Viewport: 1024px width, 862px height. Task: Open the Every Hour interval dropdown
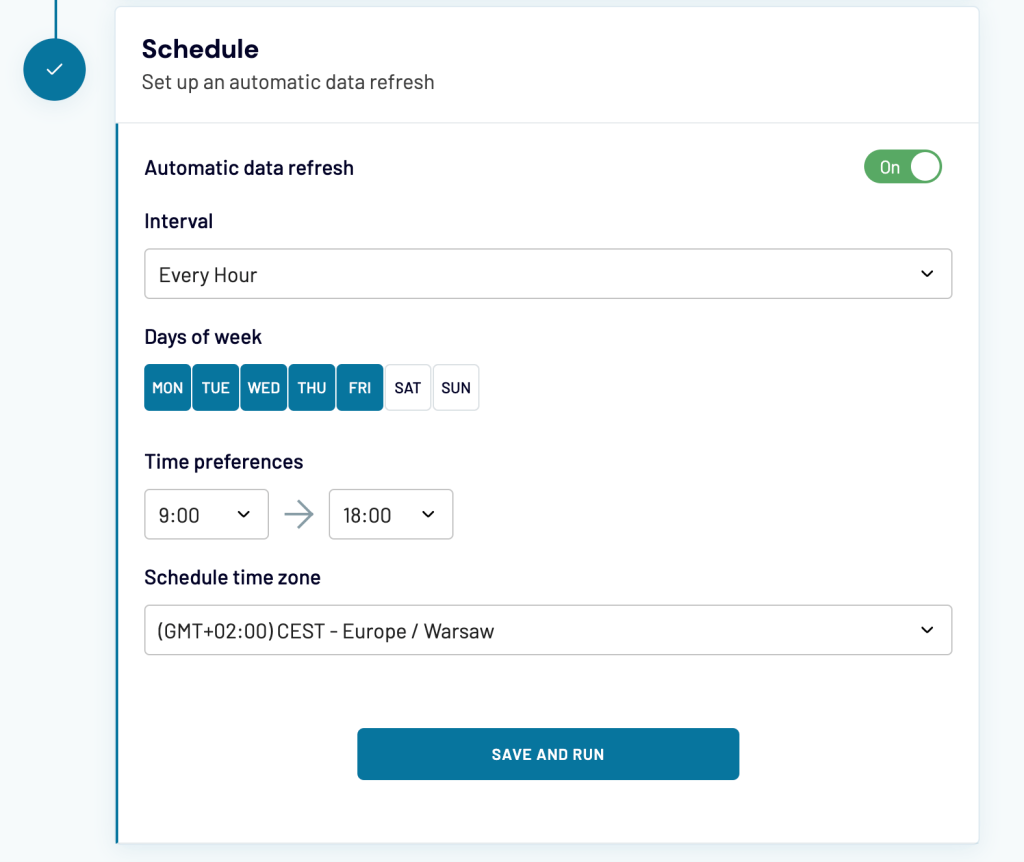click(x=548, y=273)
